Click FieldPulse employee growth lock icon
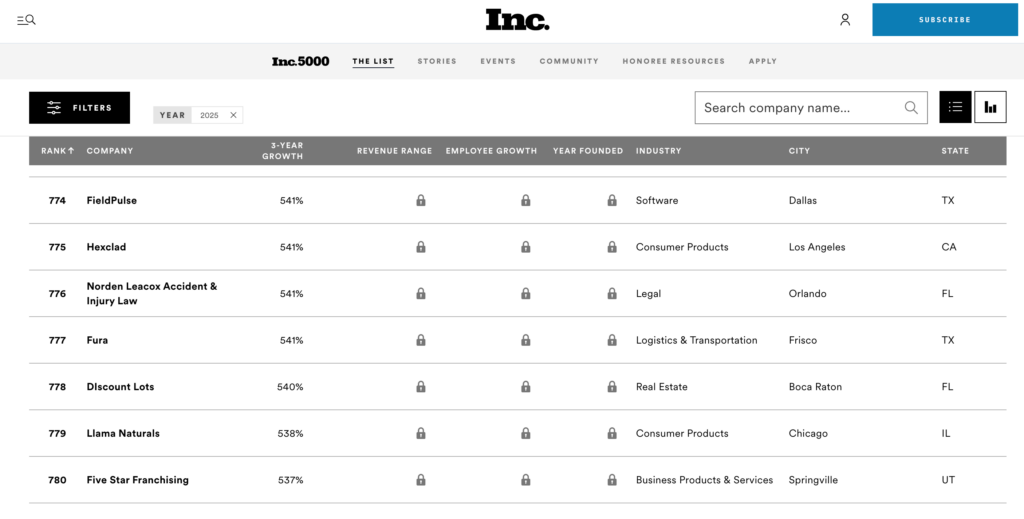Image resolution: width=1024 pixels, height=519 pixels. pos(526,200)
